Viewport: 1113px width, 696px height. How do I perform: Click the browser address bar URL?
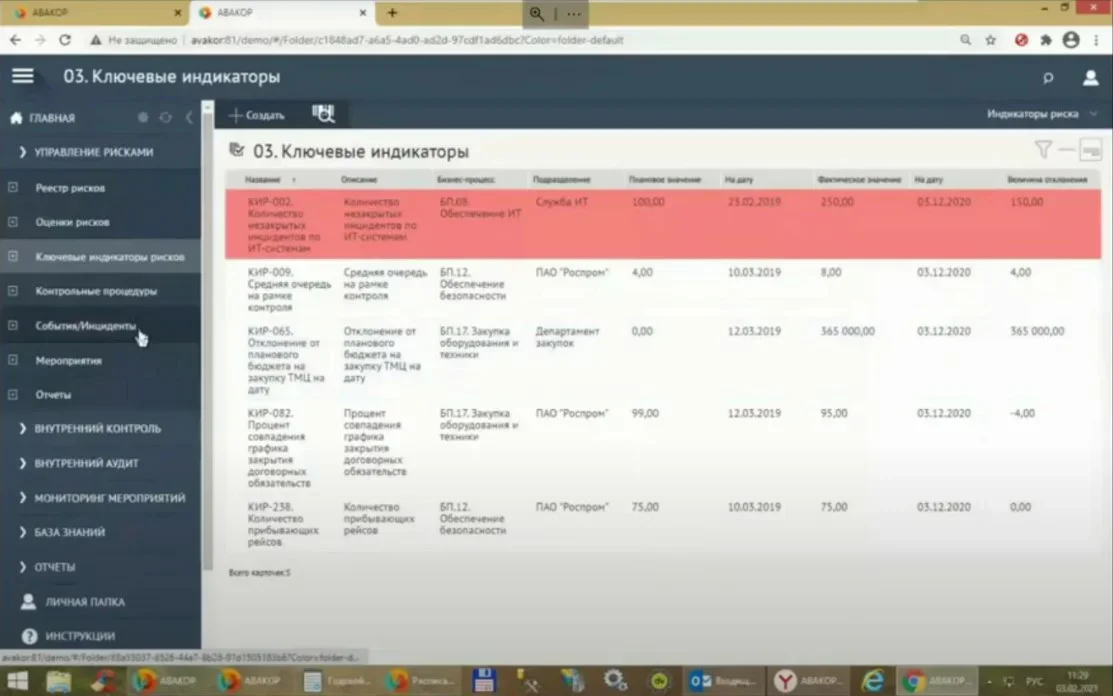(x=407, y=40)
